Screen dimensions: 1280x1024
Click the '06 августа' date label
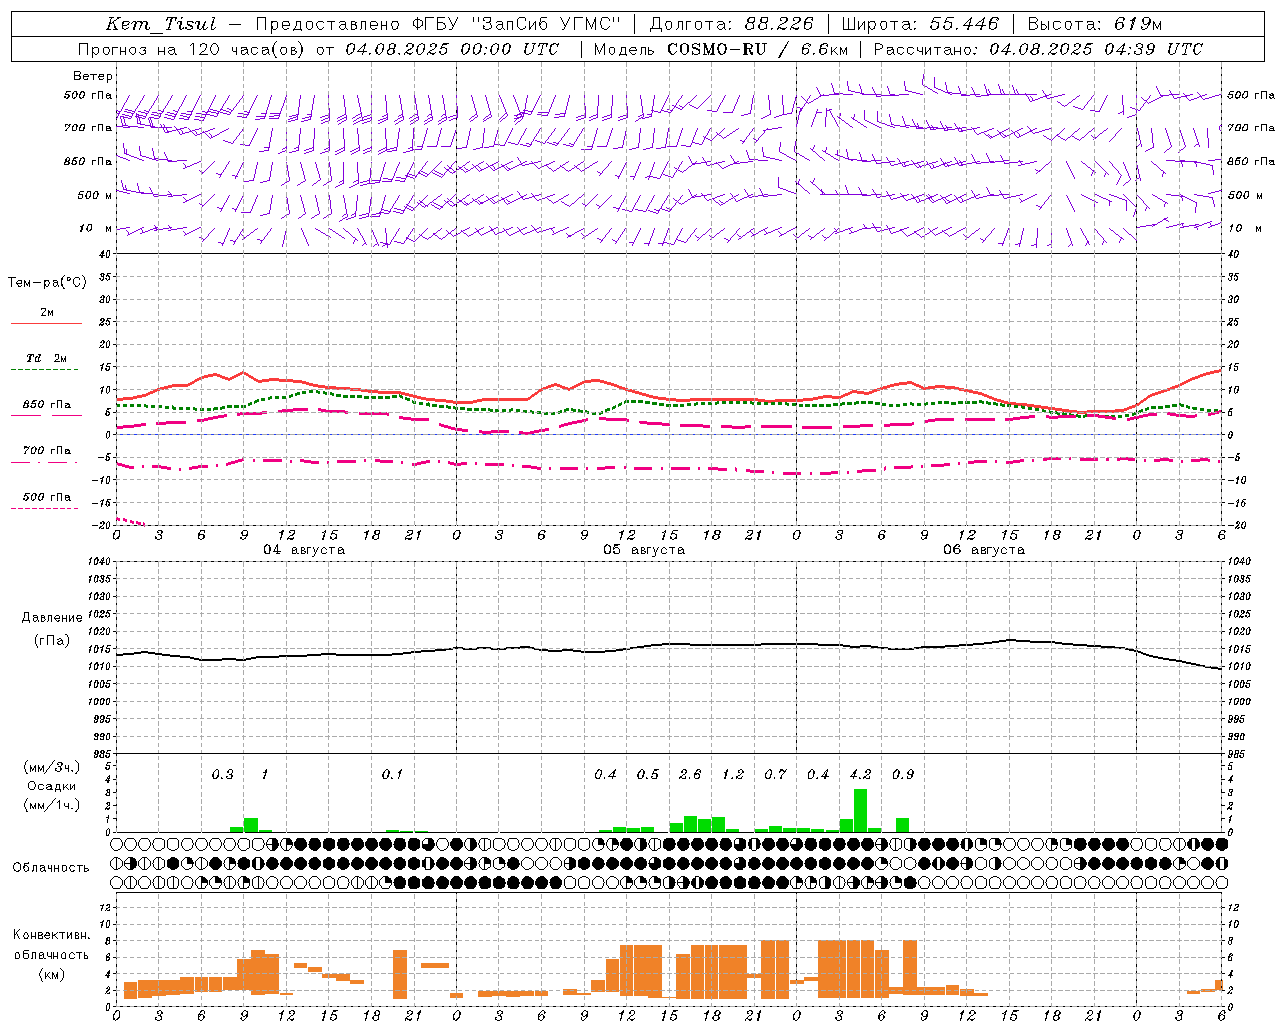(984, 550)
